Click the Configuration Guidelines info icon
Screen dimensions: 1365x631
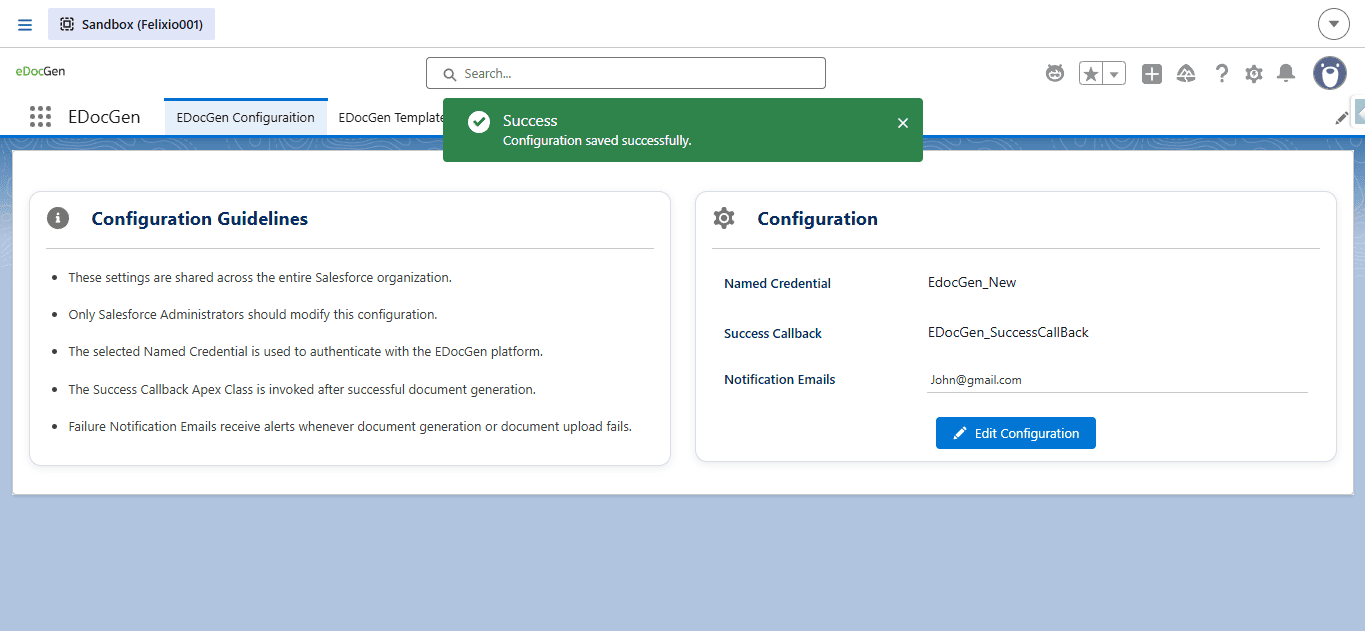point(58,218)
